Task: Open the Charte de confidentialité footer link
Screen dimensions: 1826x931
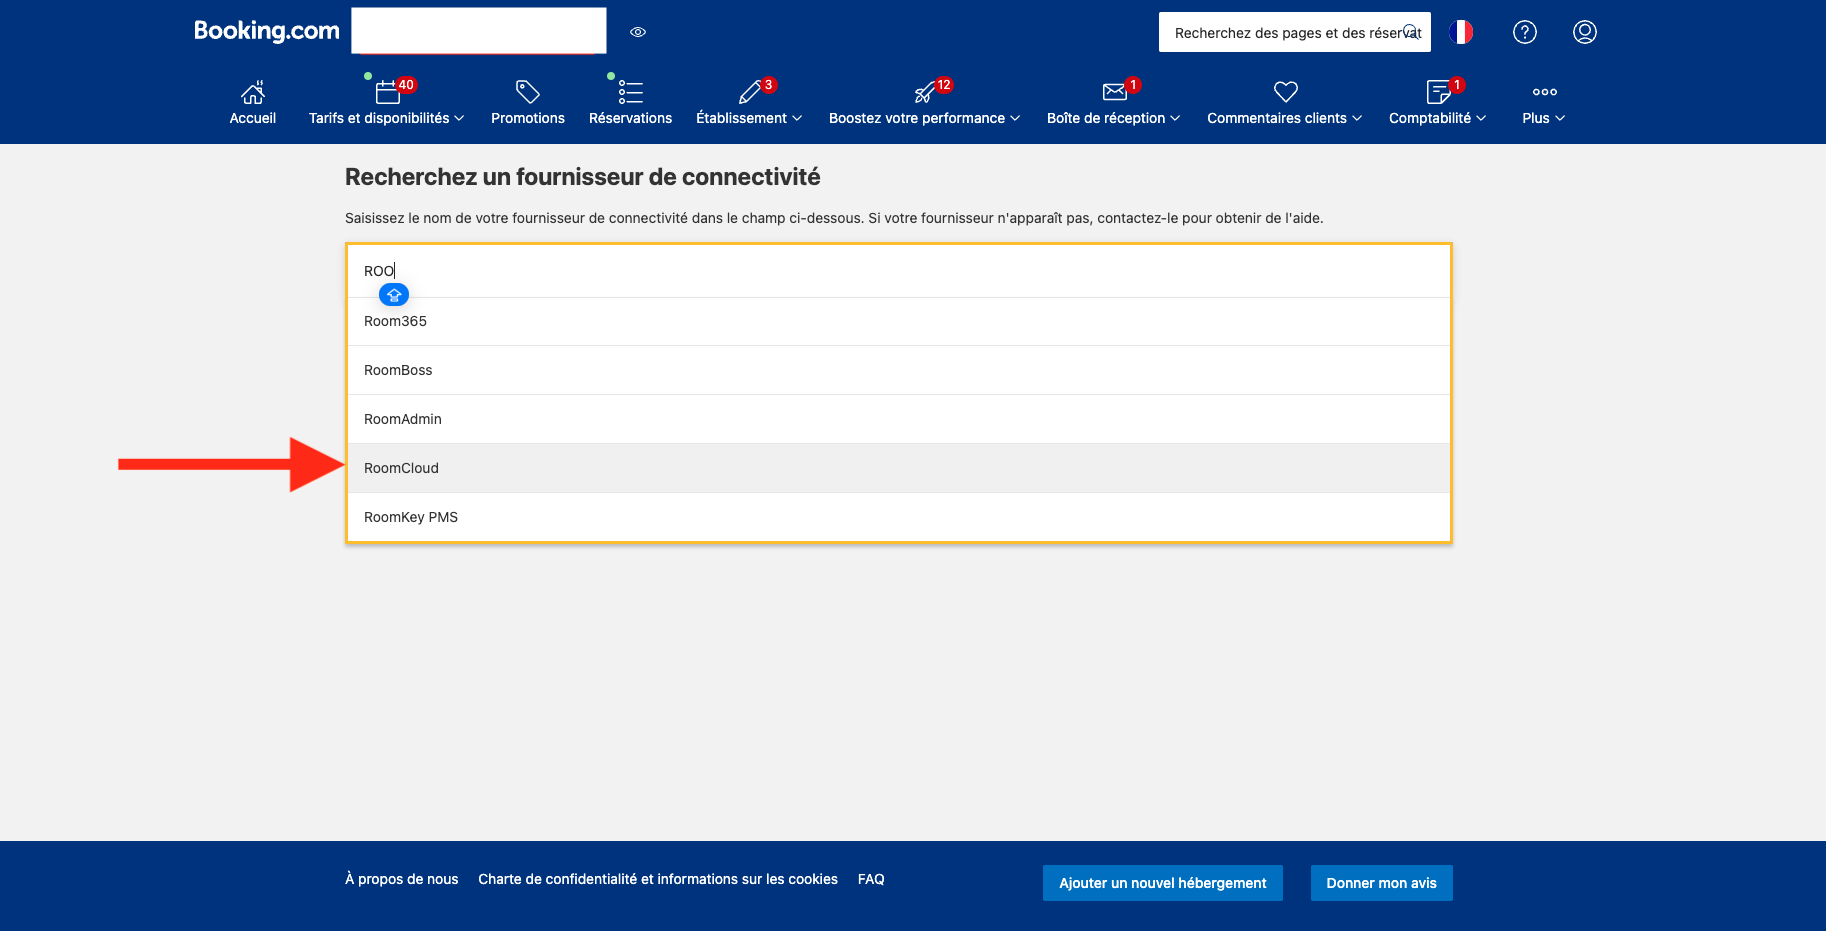Action: click(658, 879)
